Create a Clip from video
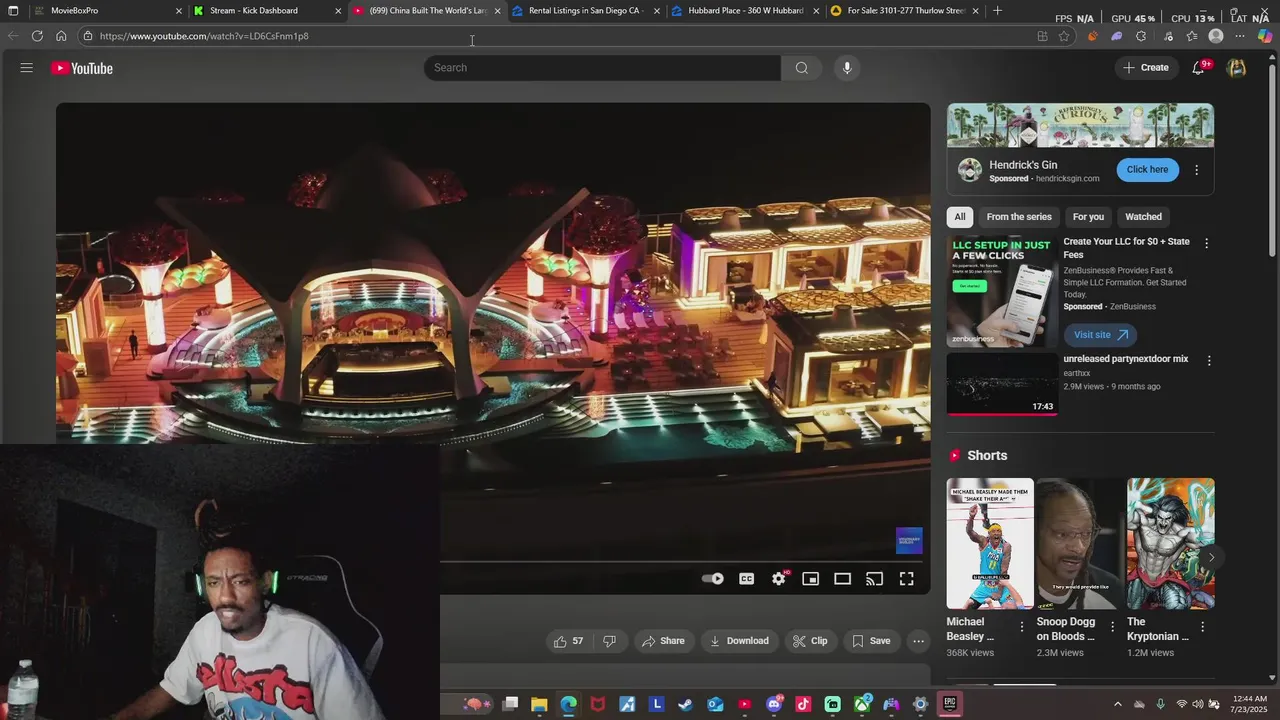Image resolution: width=1280 pixels, height=720 pixels. (810, 641)
